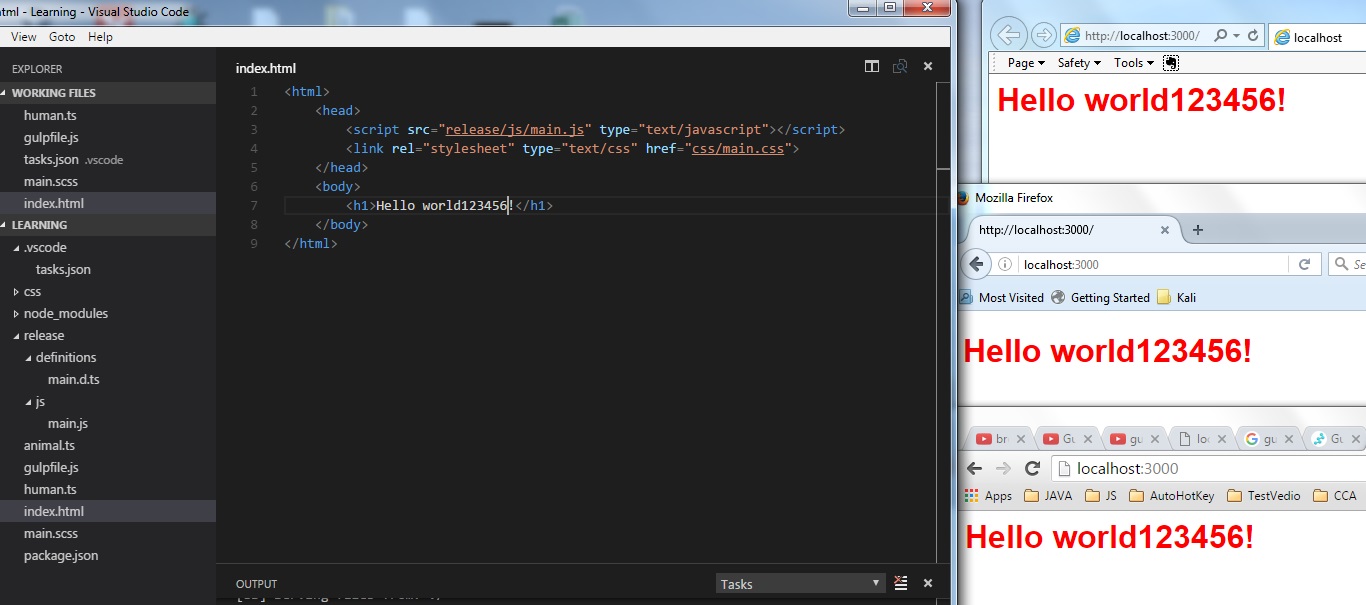
Task: Go forward in Internet Explorer
Action: (x=1043, y=36)
